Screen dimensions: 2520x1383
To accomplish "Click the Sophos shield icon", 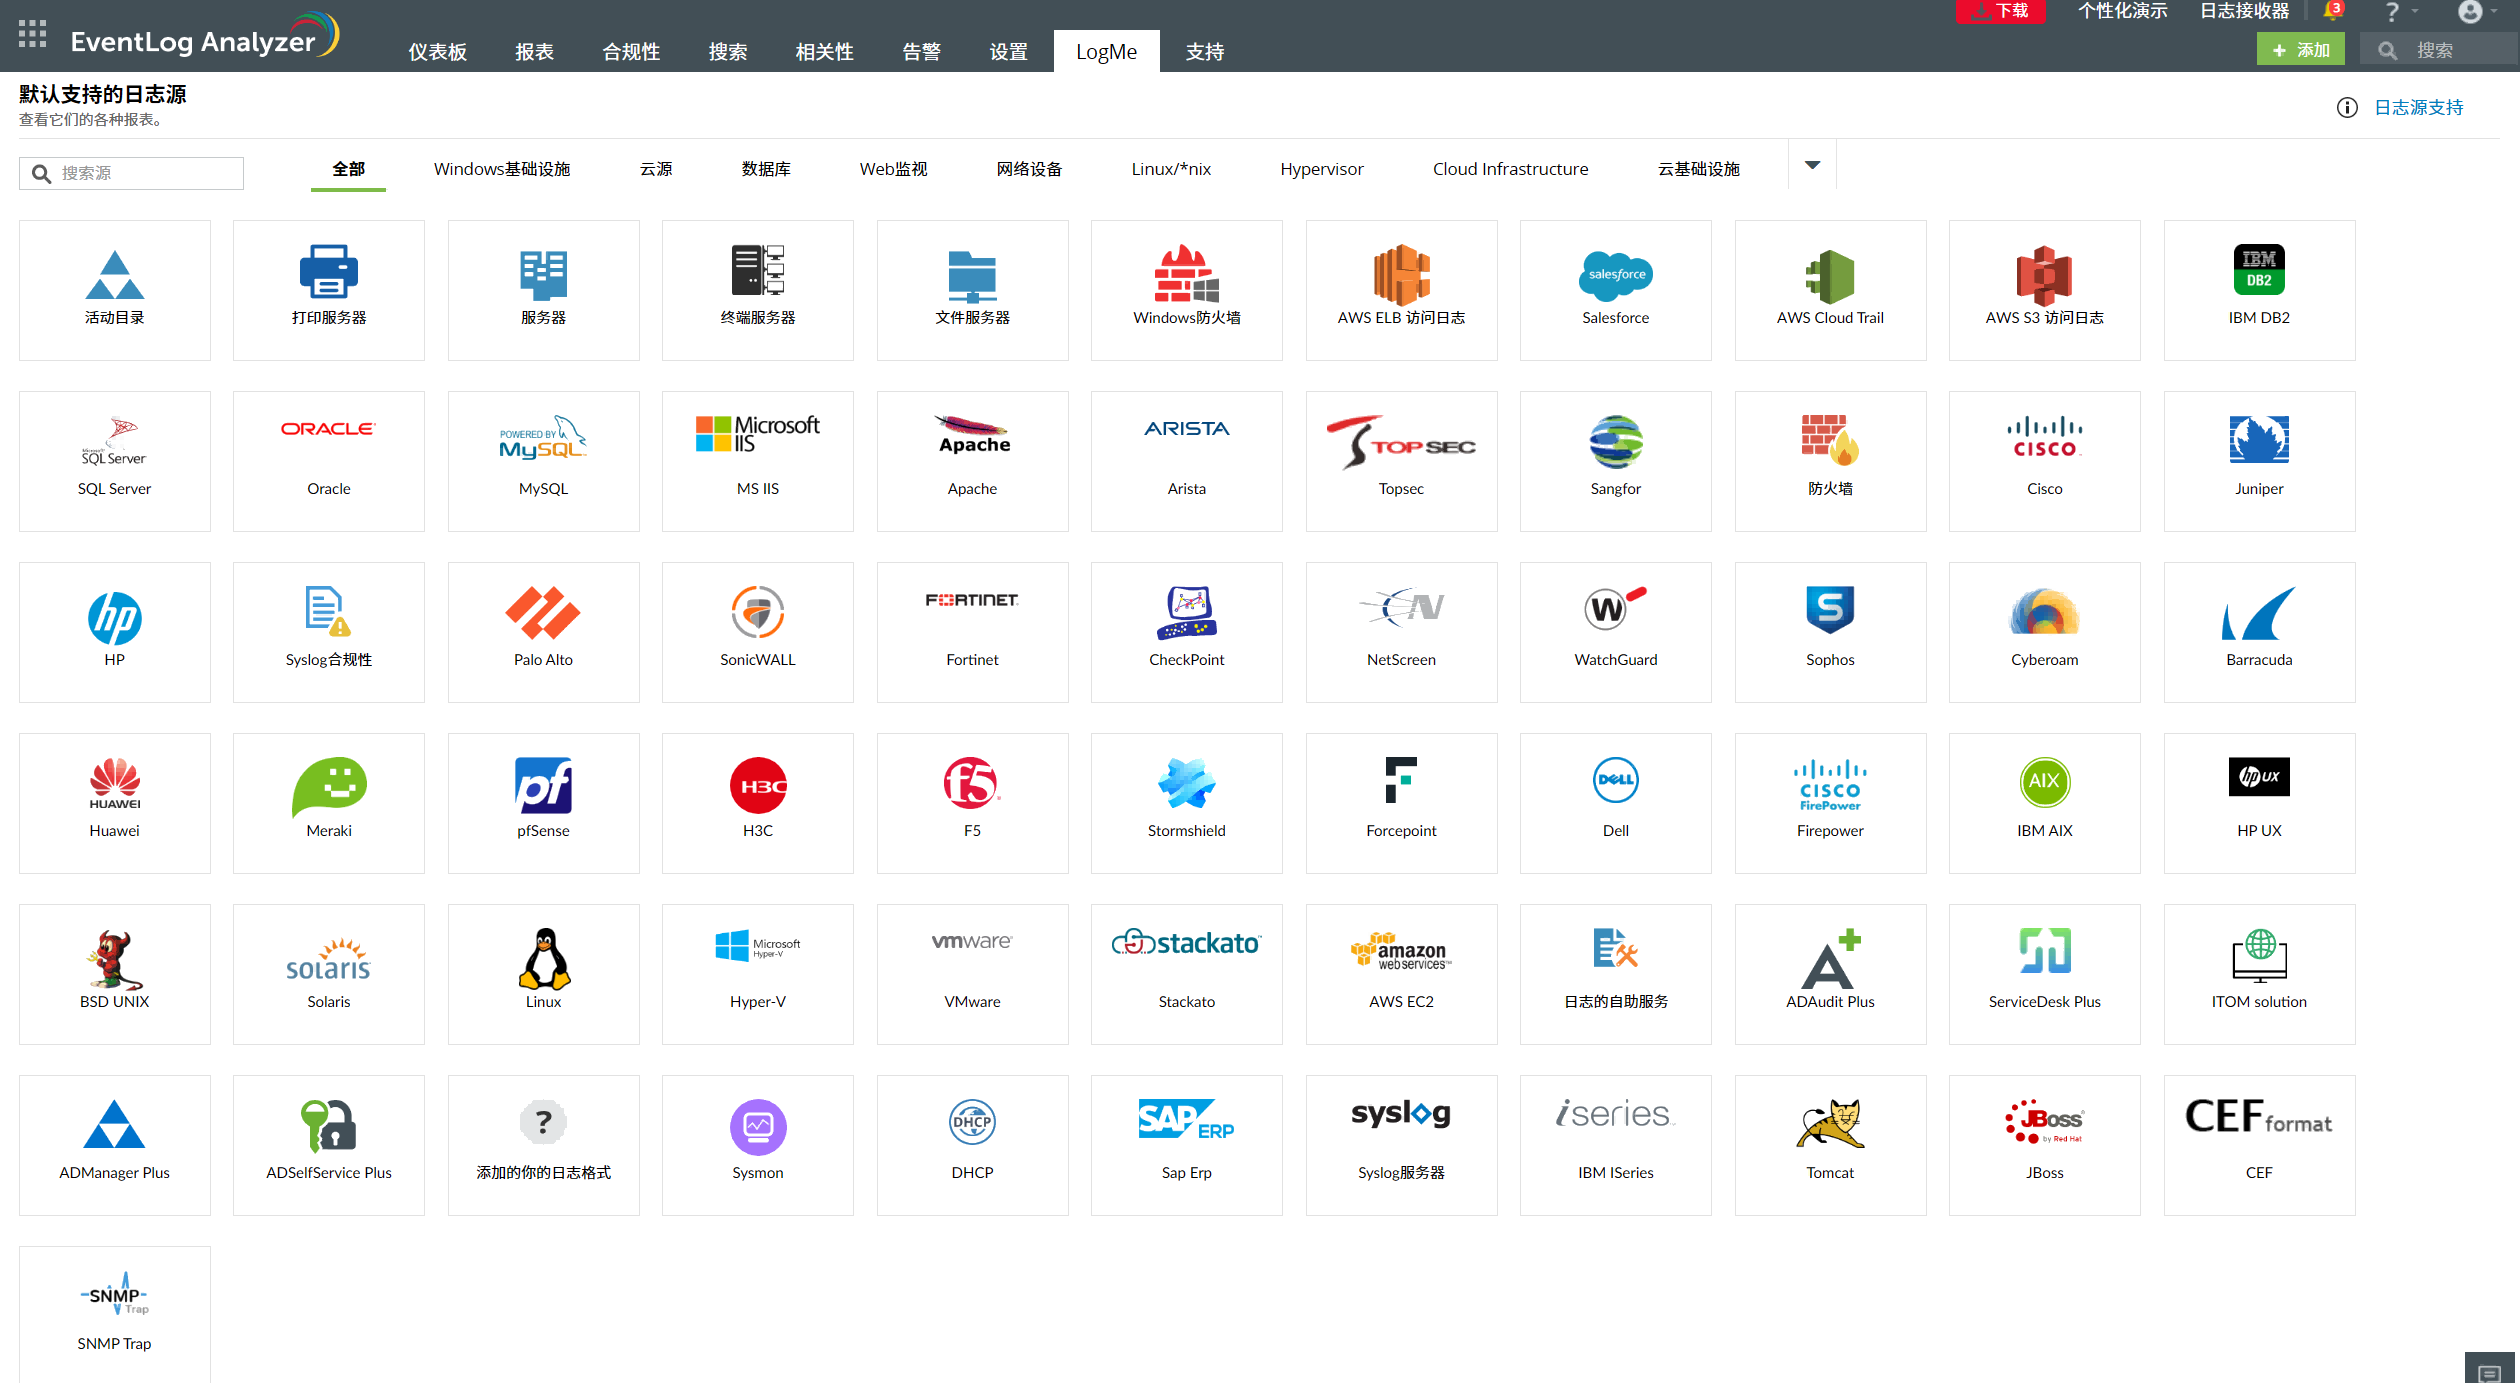I will point(1830,610).
